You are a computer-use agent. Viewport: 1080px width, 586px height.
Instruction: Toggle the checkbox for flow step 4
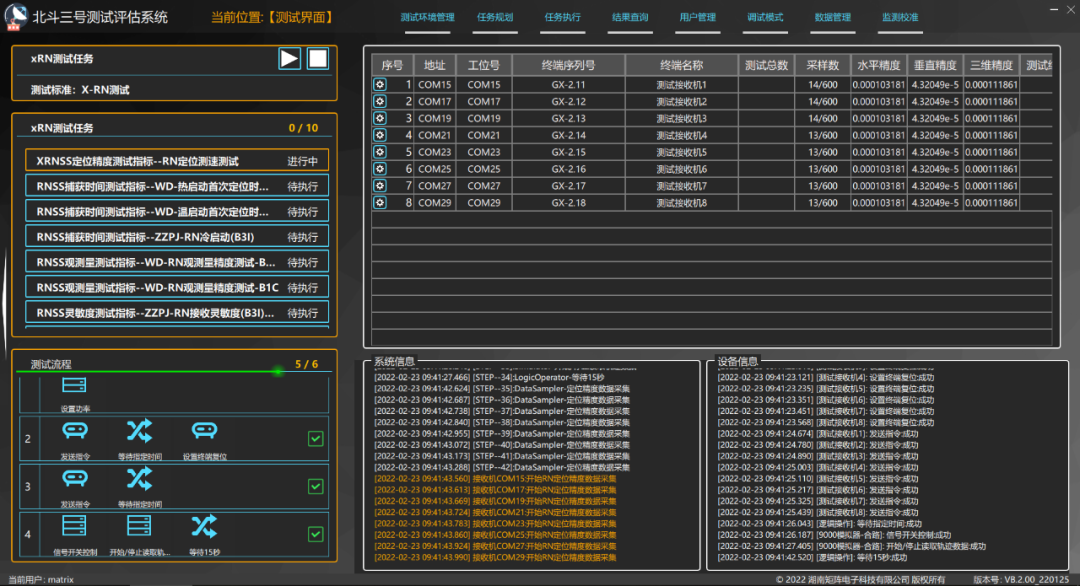coord(315,534)
